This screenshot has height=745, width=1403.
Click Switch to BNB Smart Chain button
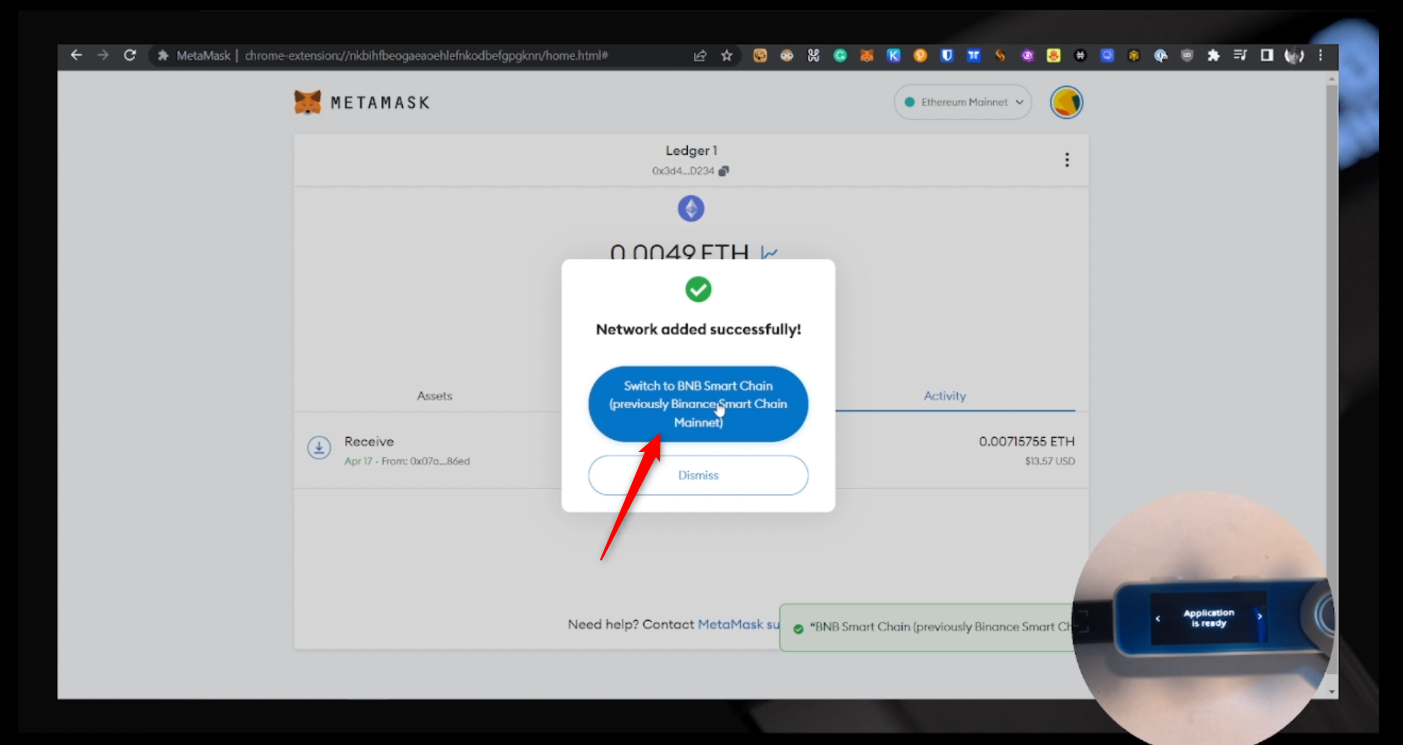(x=697, y=404)
